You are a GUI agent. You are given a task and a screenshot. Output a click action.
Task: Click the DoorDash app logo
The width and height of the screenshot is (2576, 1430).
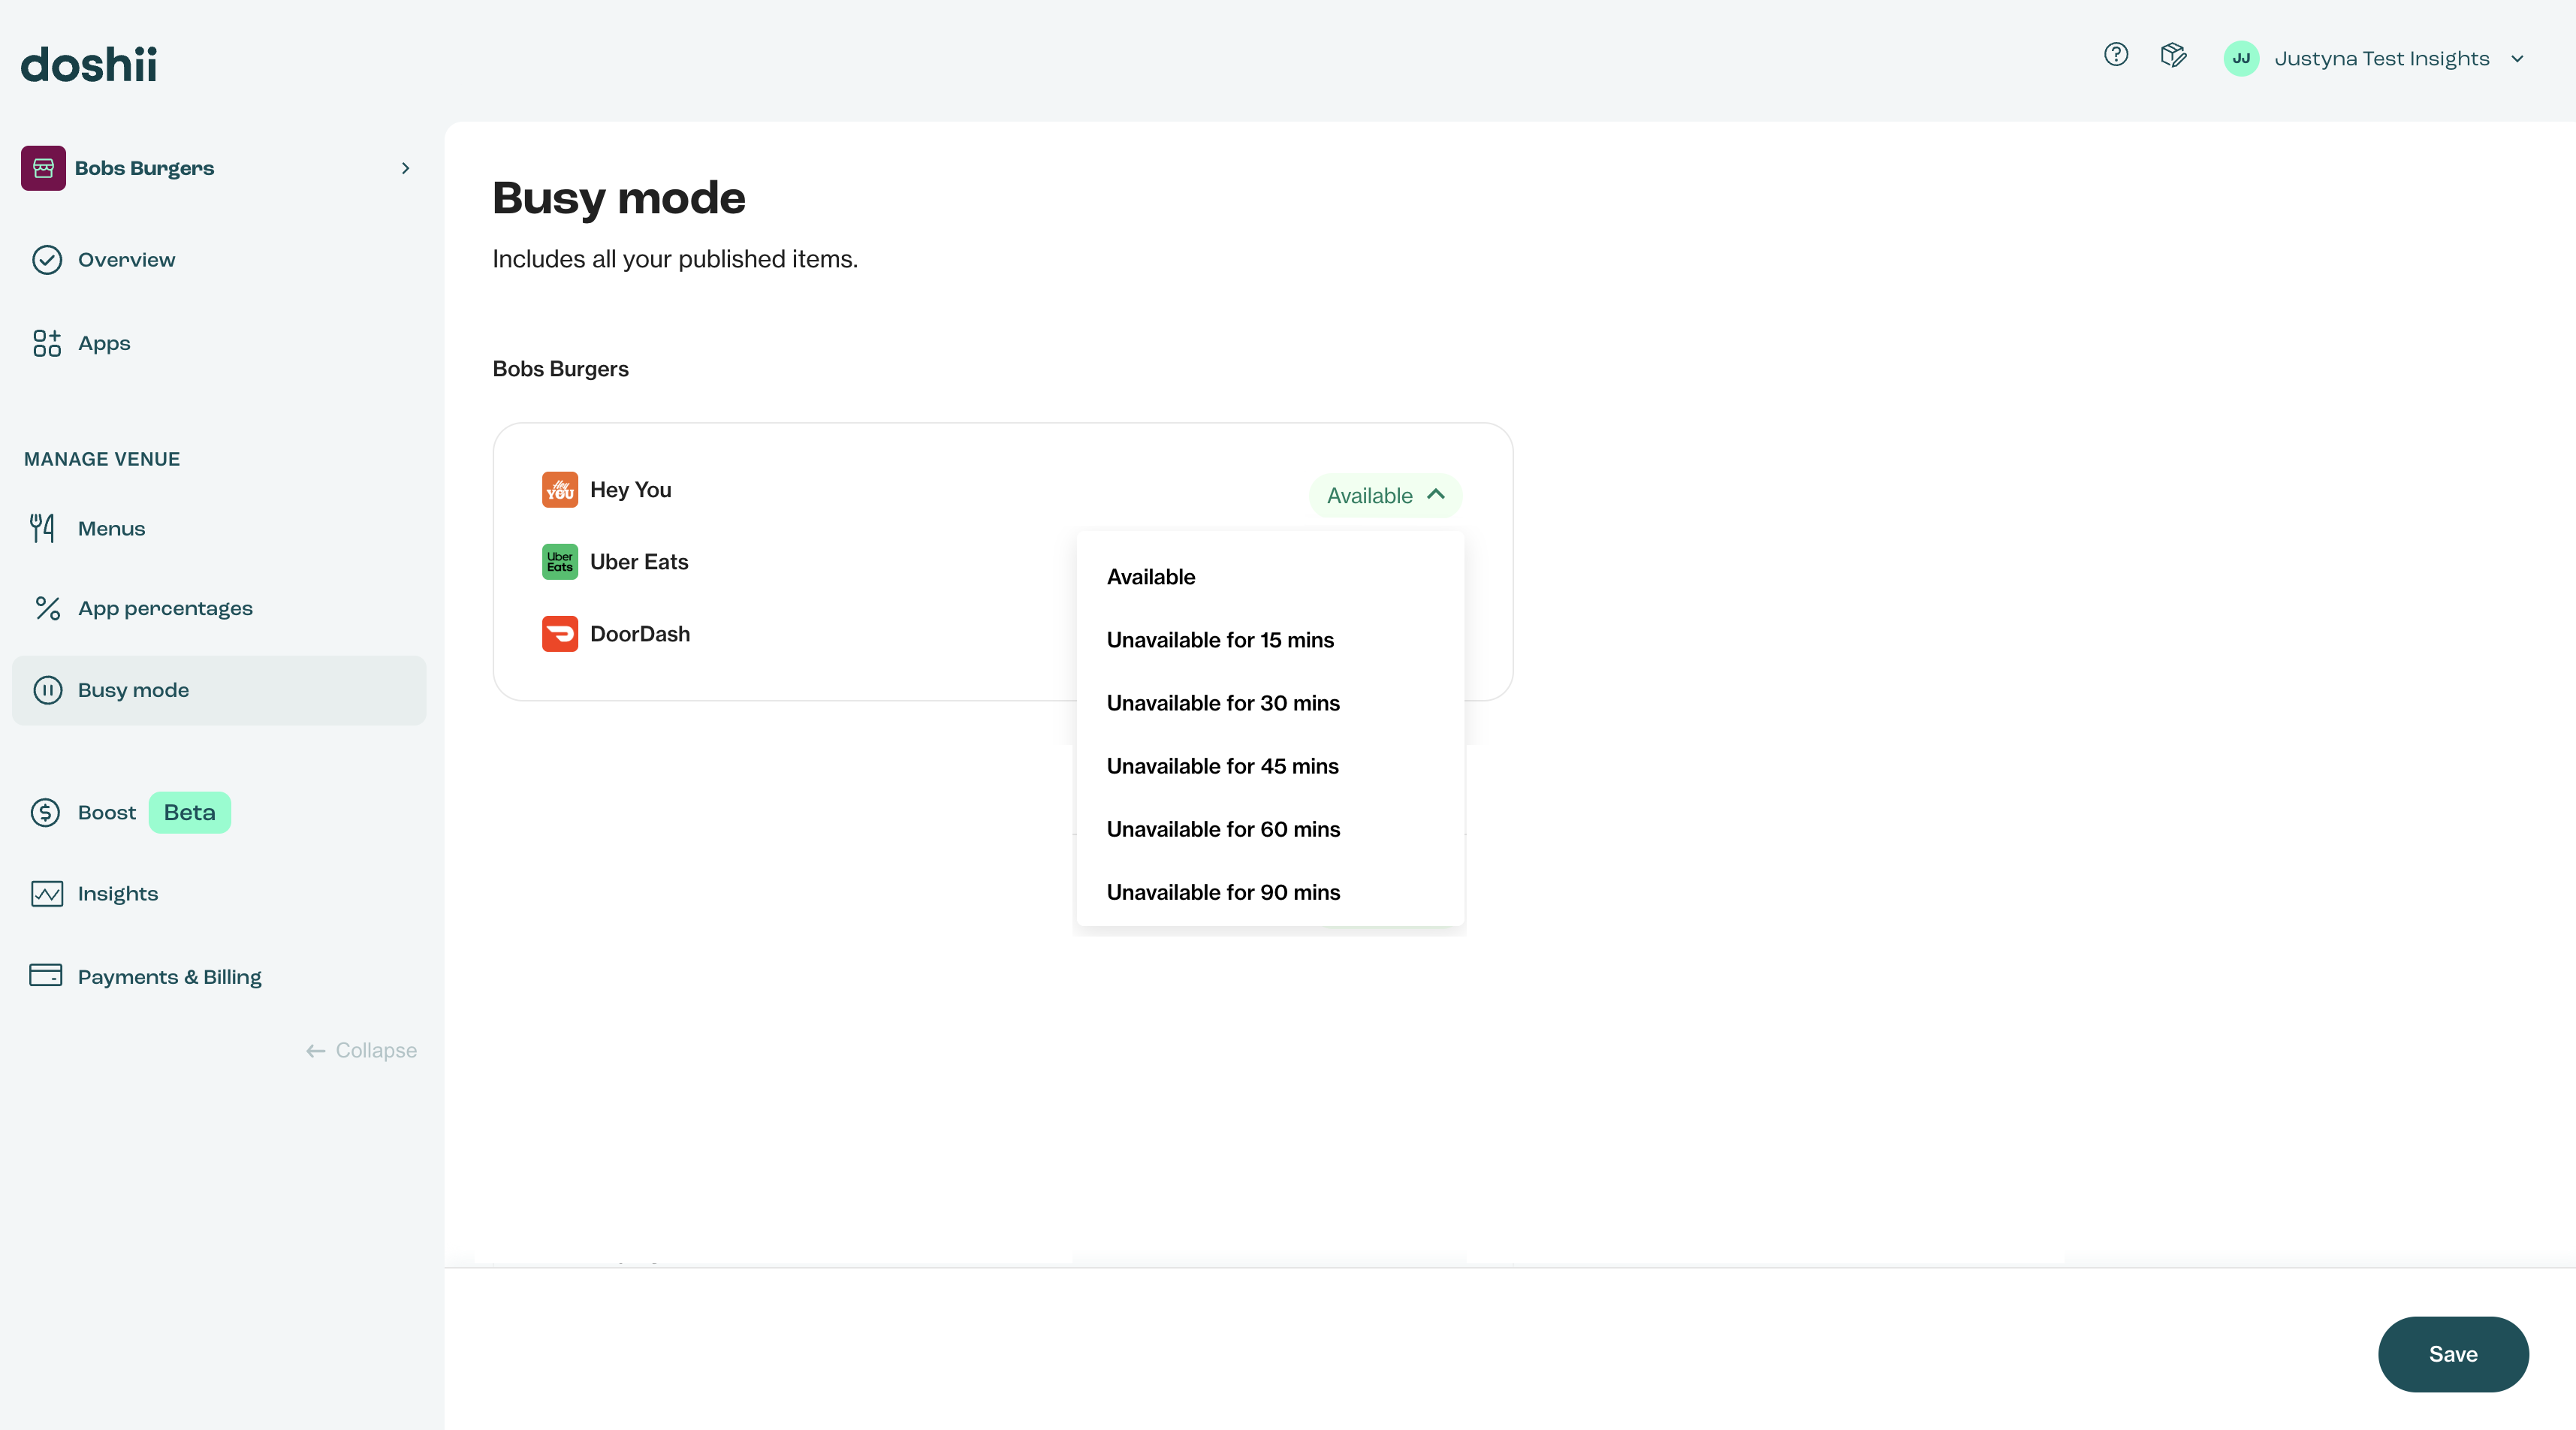pyautogui.click(x=560, y=634)
